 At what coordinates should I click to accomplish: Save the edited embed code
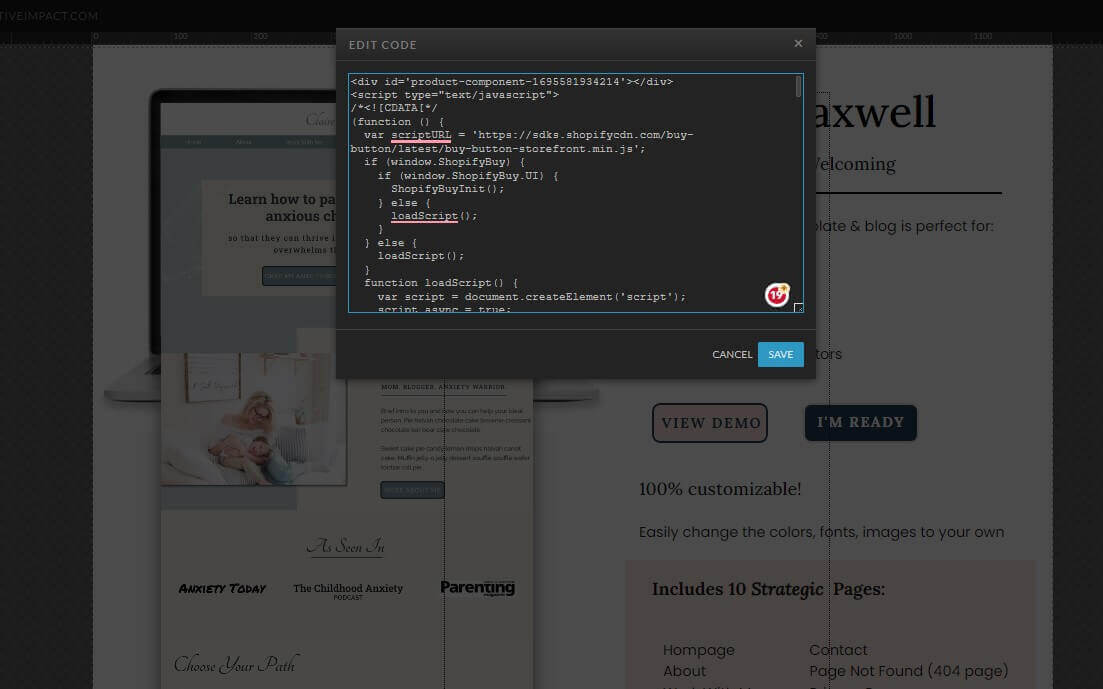pos(780,354)
